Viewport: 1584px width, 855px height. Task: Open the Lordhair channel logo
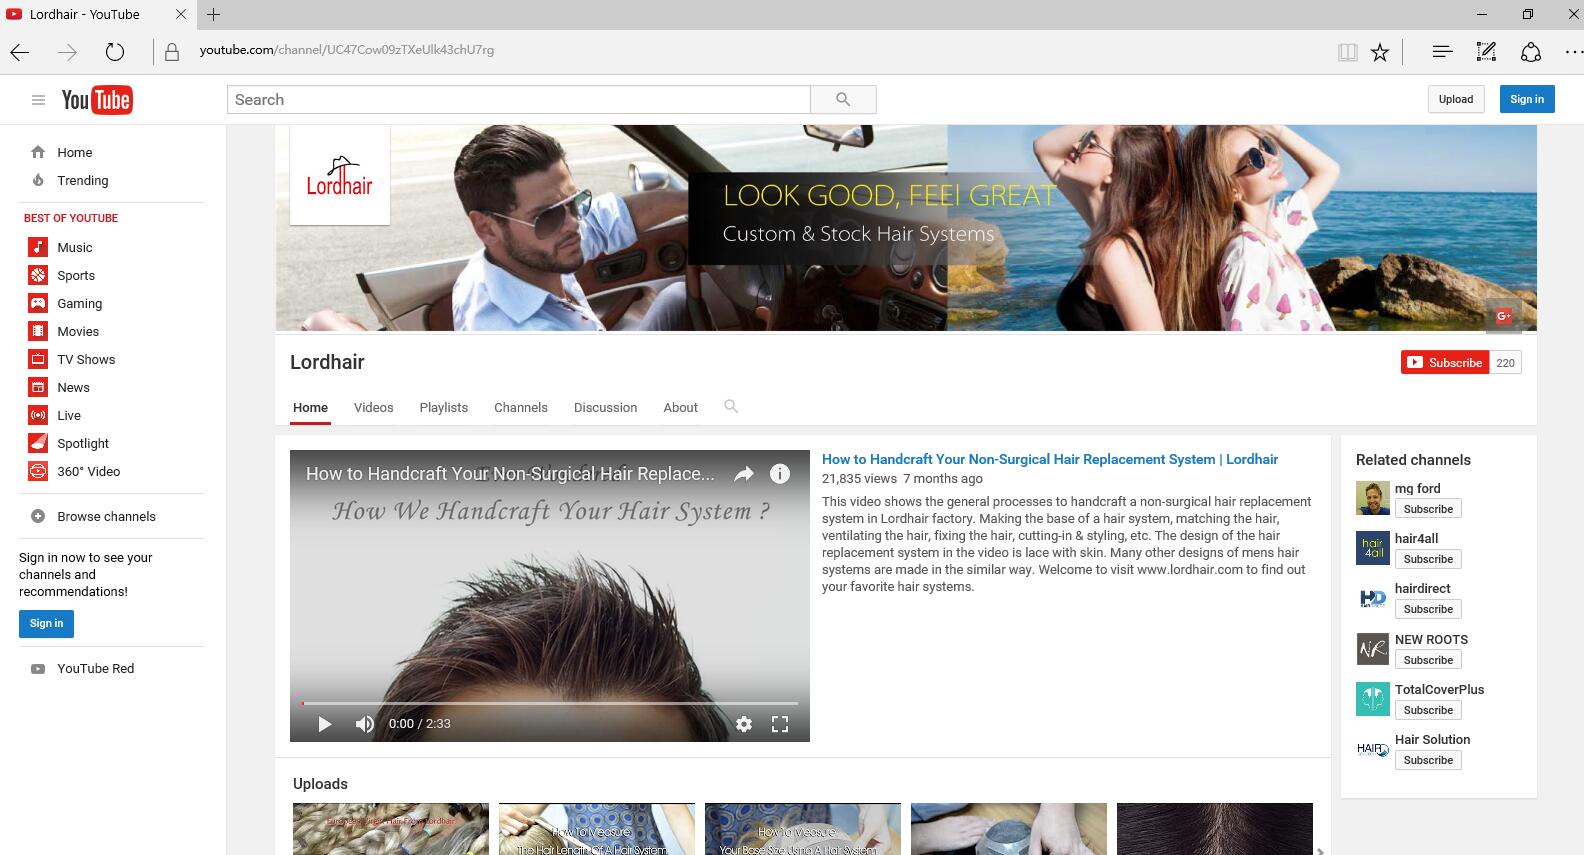click(x=340, y=175)
